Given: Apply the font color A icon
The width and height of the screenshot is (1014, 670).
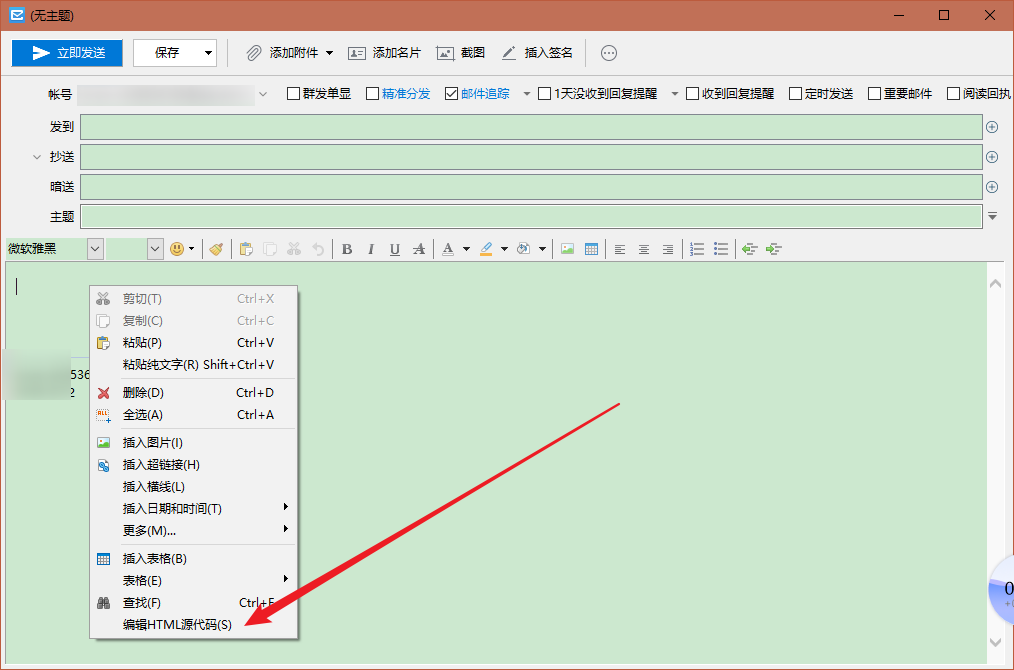Looking at the screenshot, I should [x=448, y=249].
